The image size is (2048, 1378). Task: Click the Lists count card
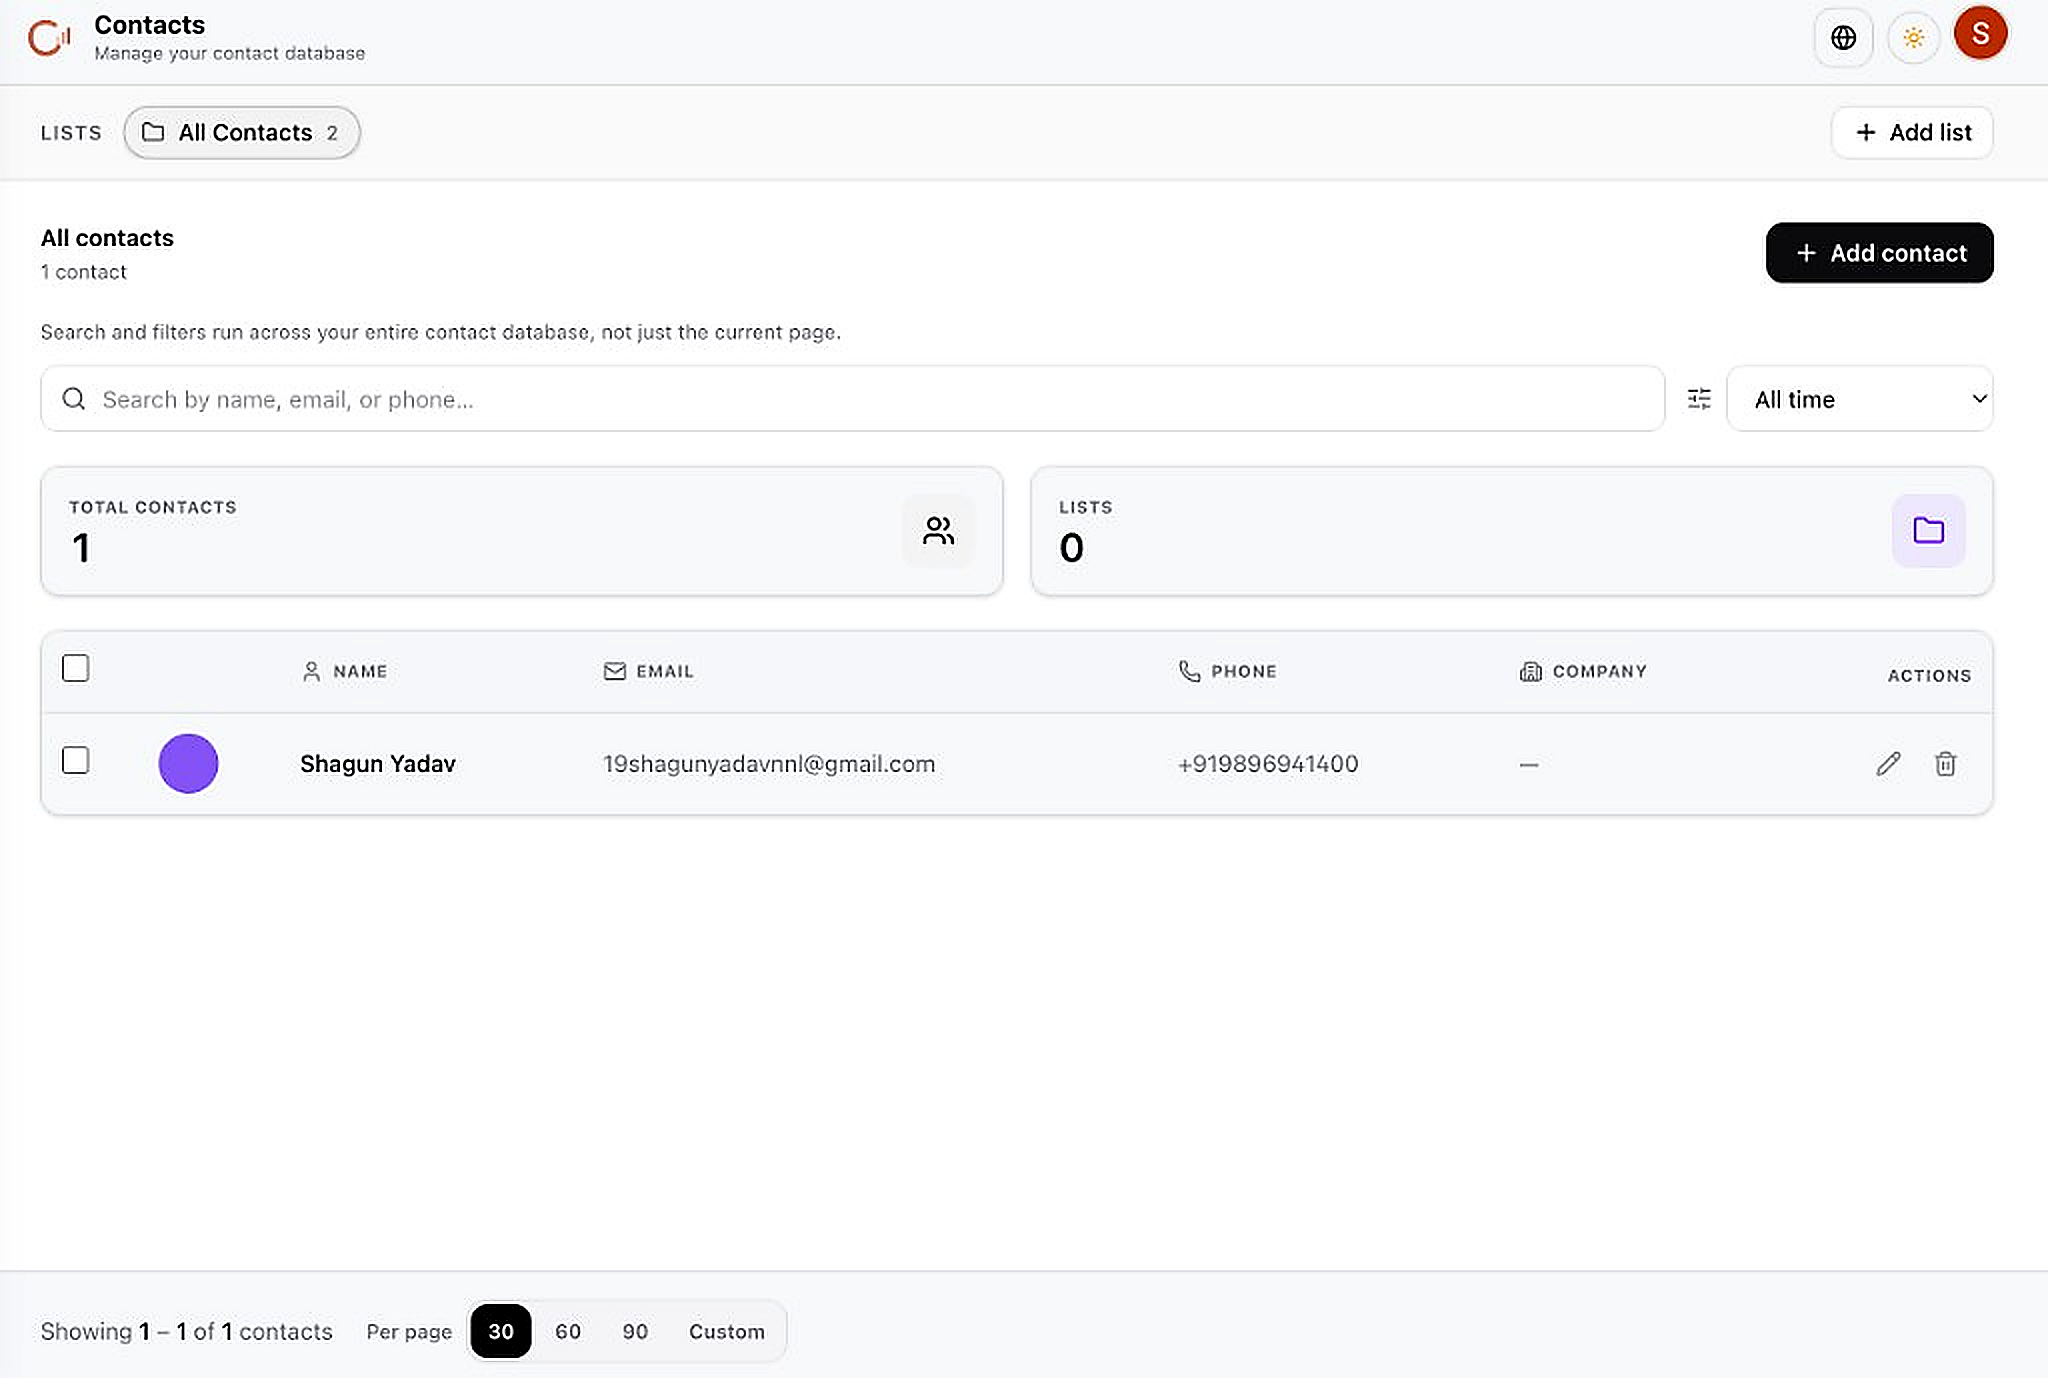[x=1511, y=531]
